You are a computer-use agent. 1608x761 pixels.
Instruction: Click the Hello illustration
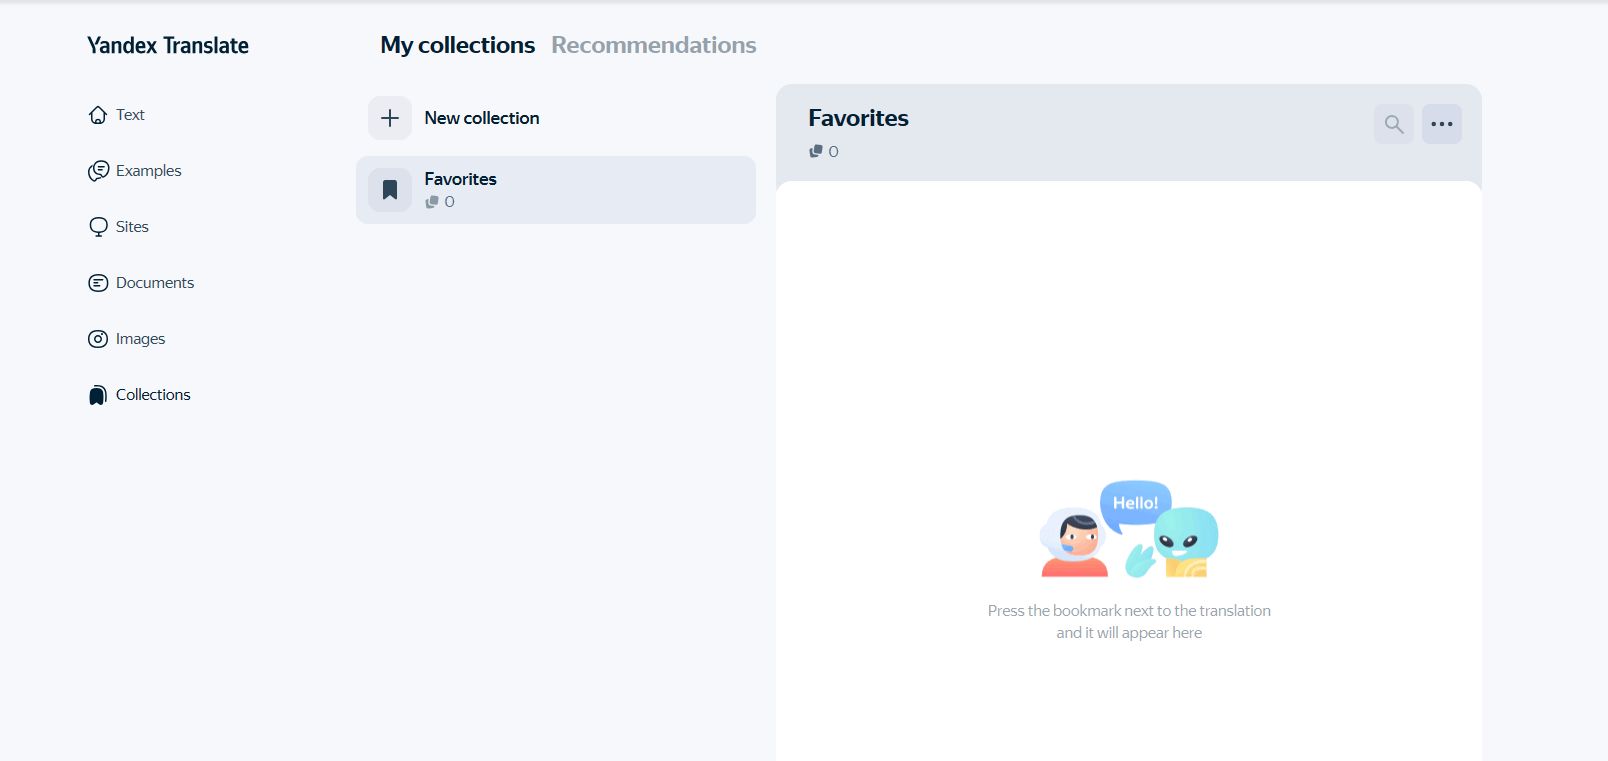point(1129,530)
